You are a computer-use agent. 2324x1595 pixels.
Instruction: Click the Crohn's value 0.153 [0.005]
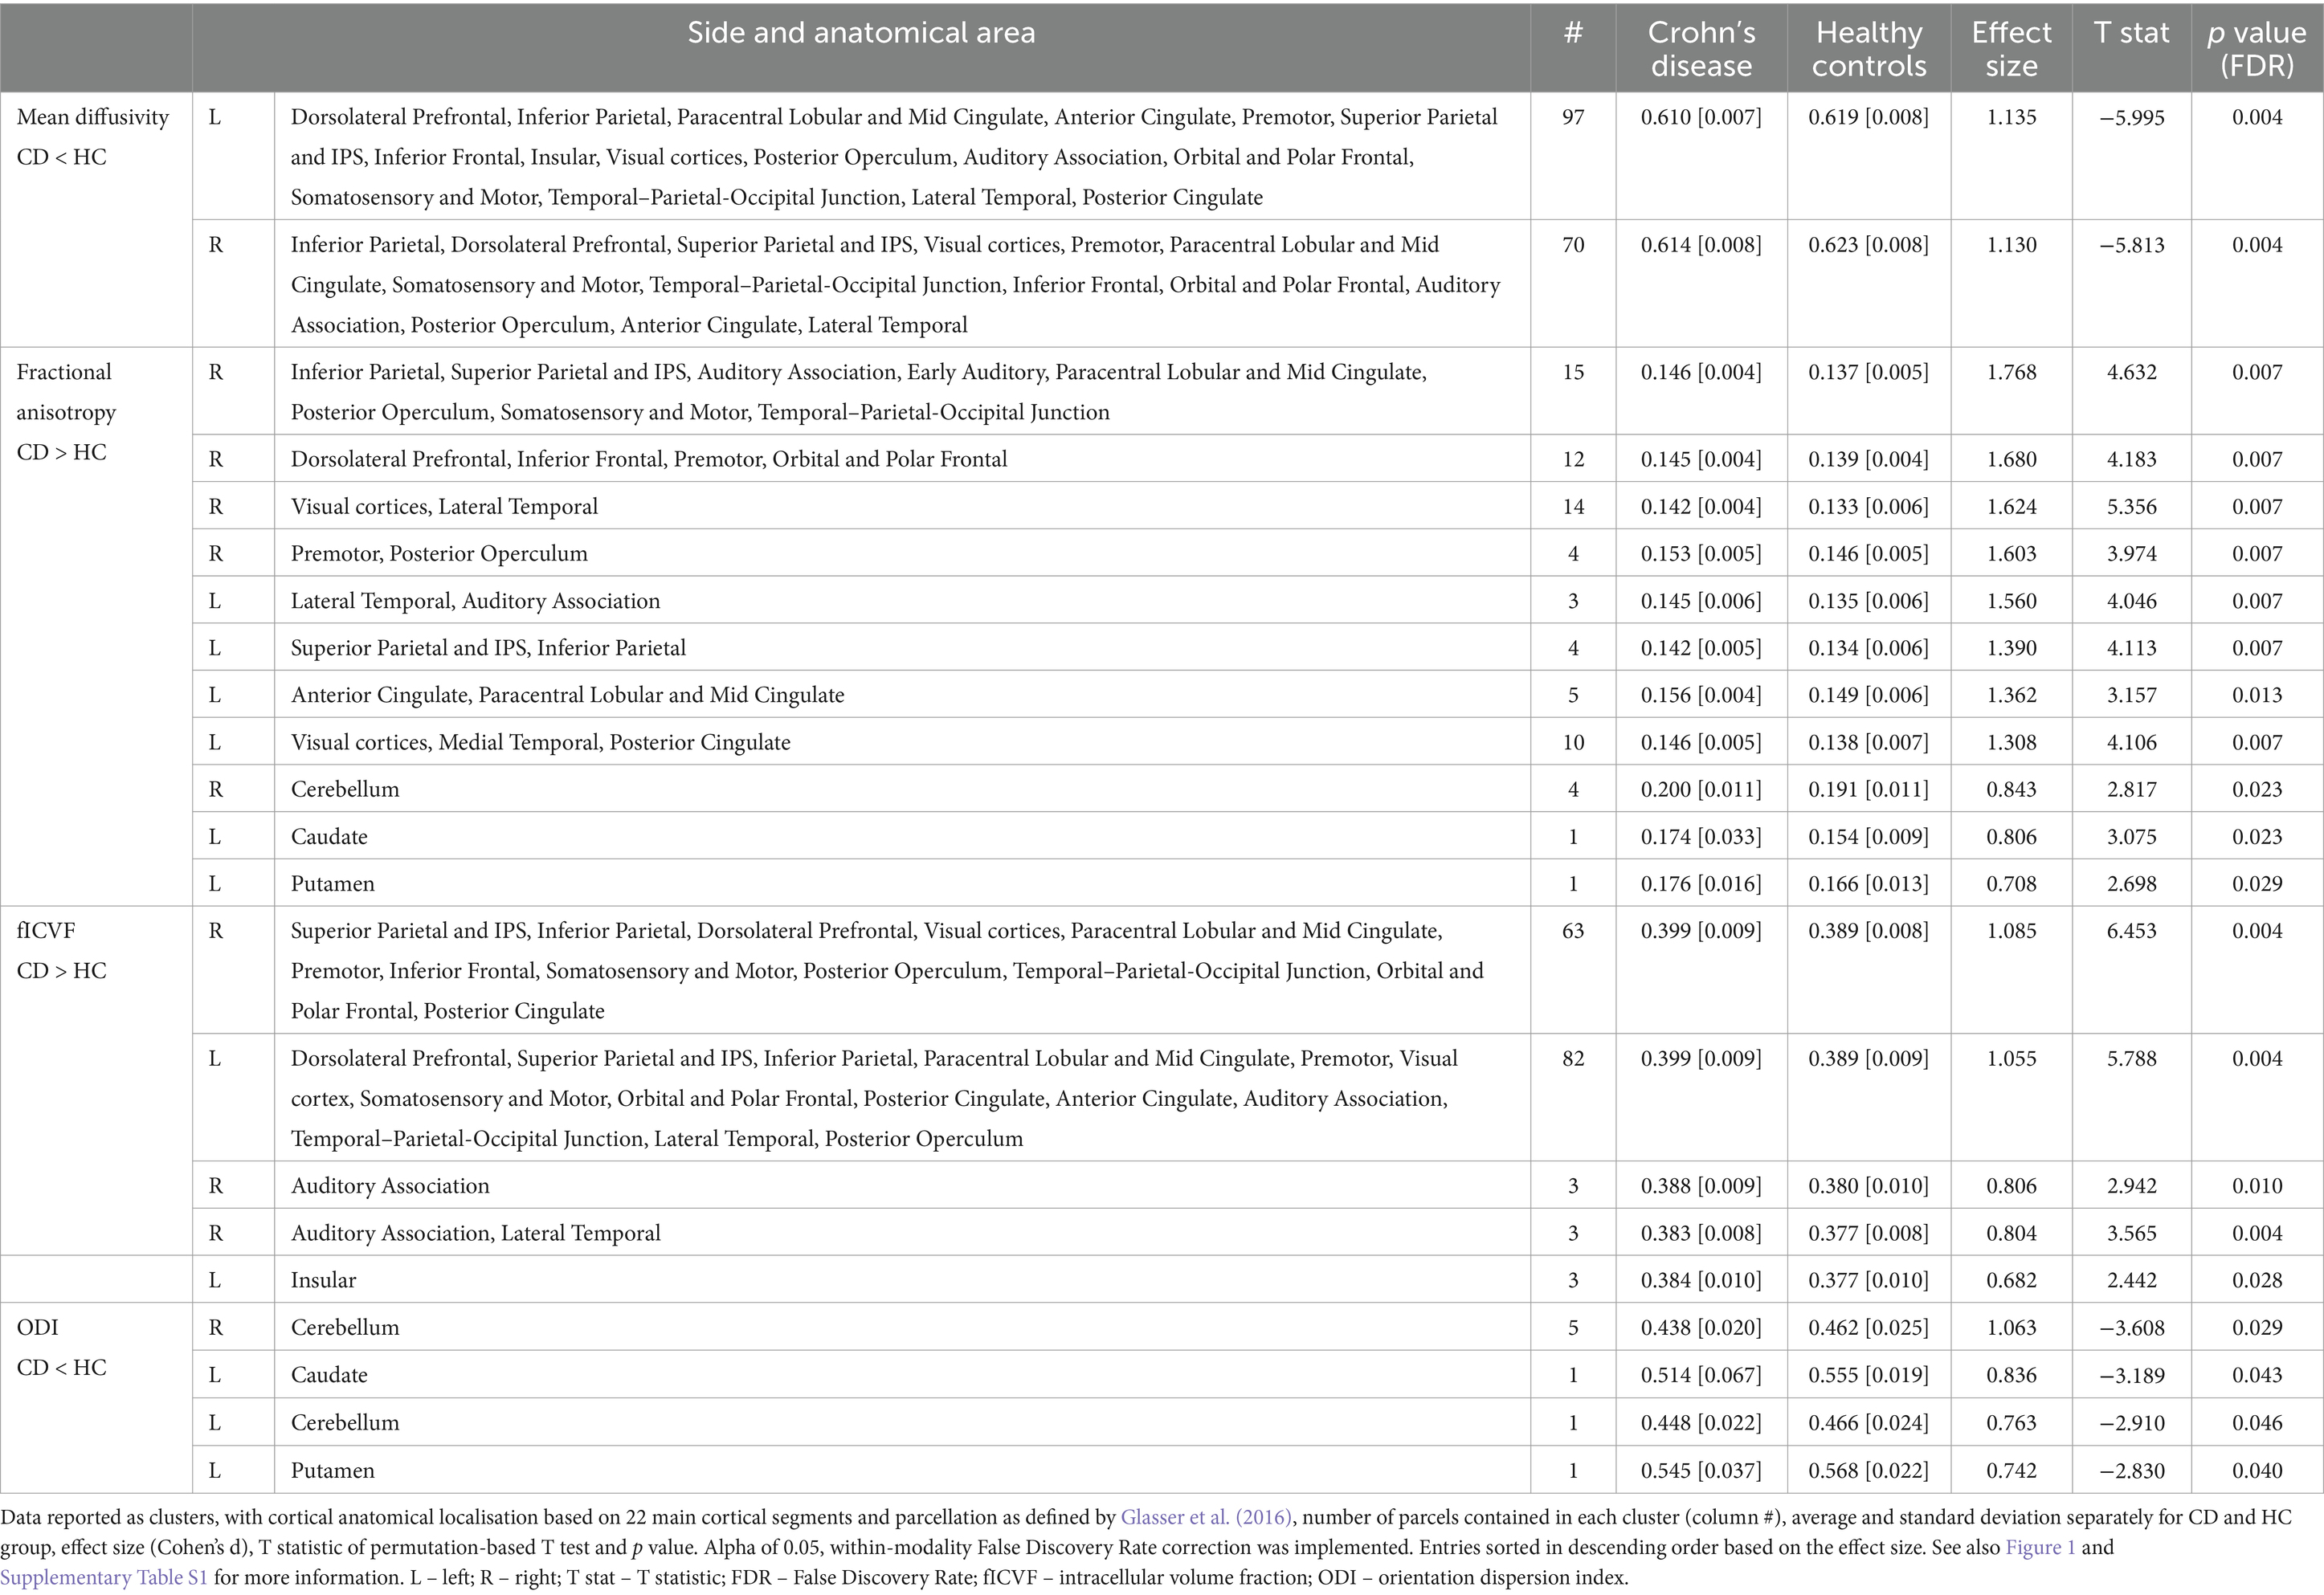tap(1701, 554)
